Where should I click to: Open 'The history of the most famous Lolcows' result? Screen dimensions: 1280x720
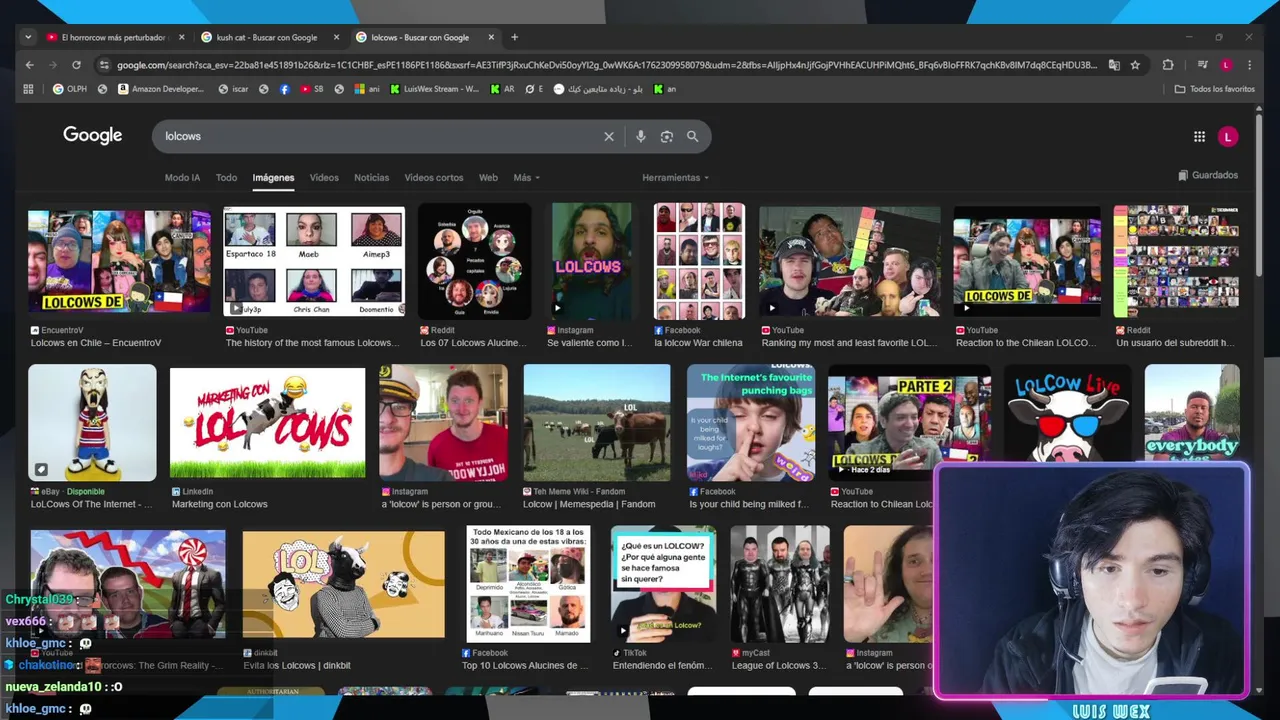(x=314, y=261)
